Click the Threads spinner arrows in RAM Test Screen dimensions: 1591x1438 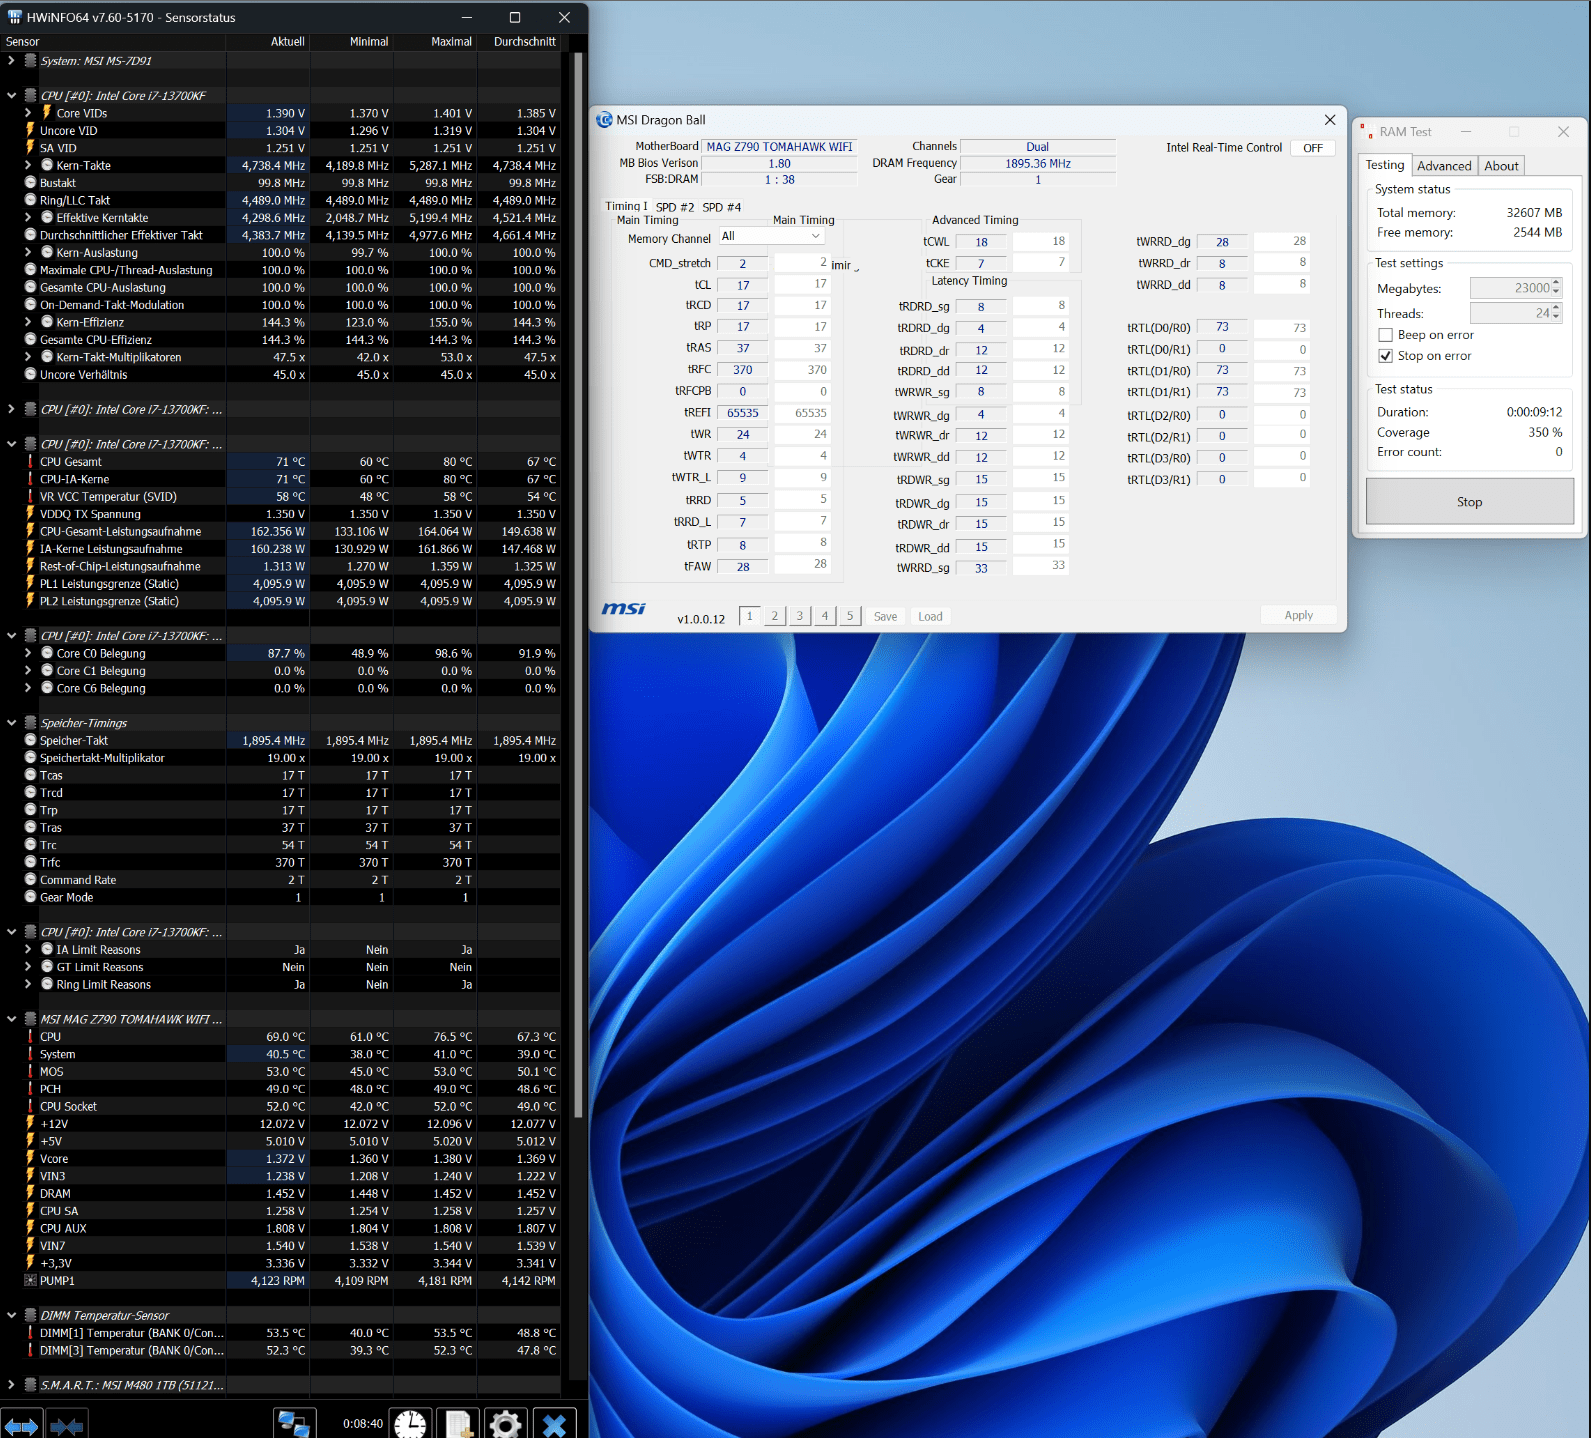1556,313
